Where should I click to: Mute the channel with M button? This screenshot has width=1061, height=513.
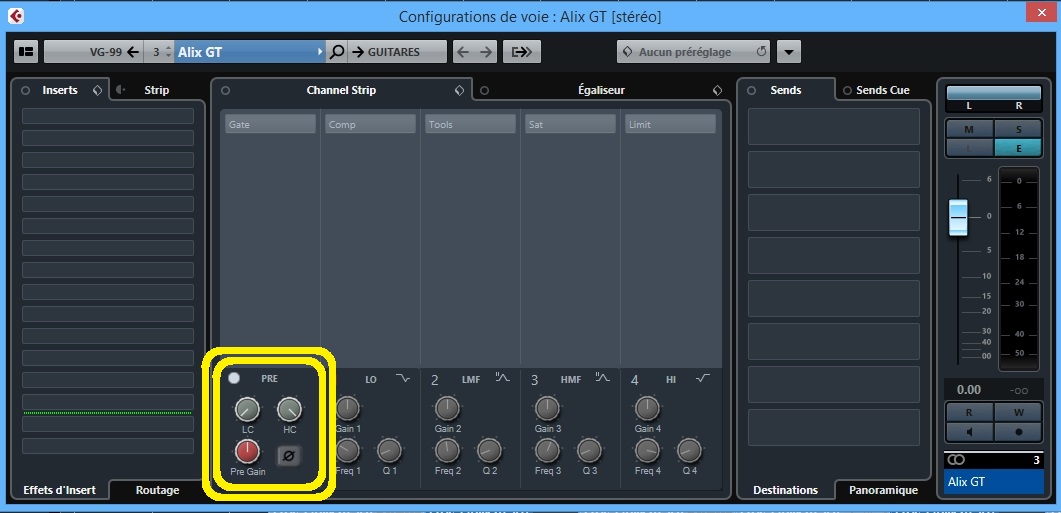coord(969,129)
